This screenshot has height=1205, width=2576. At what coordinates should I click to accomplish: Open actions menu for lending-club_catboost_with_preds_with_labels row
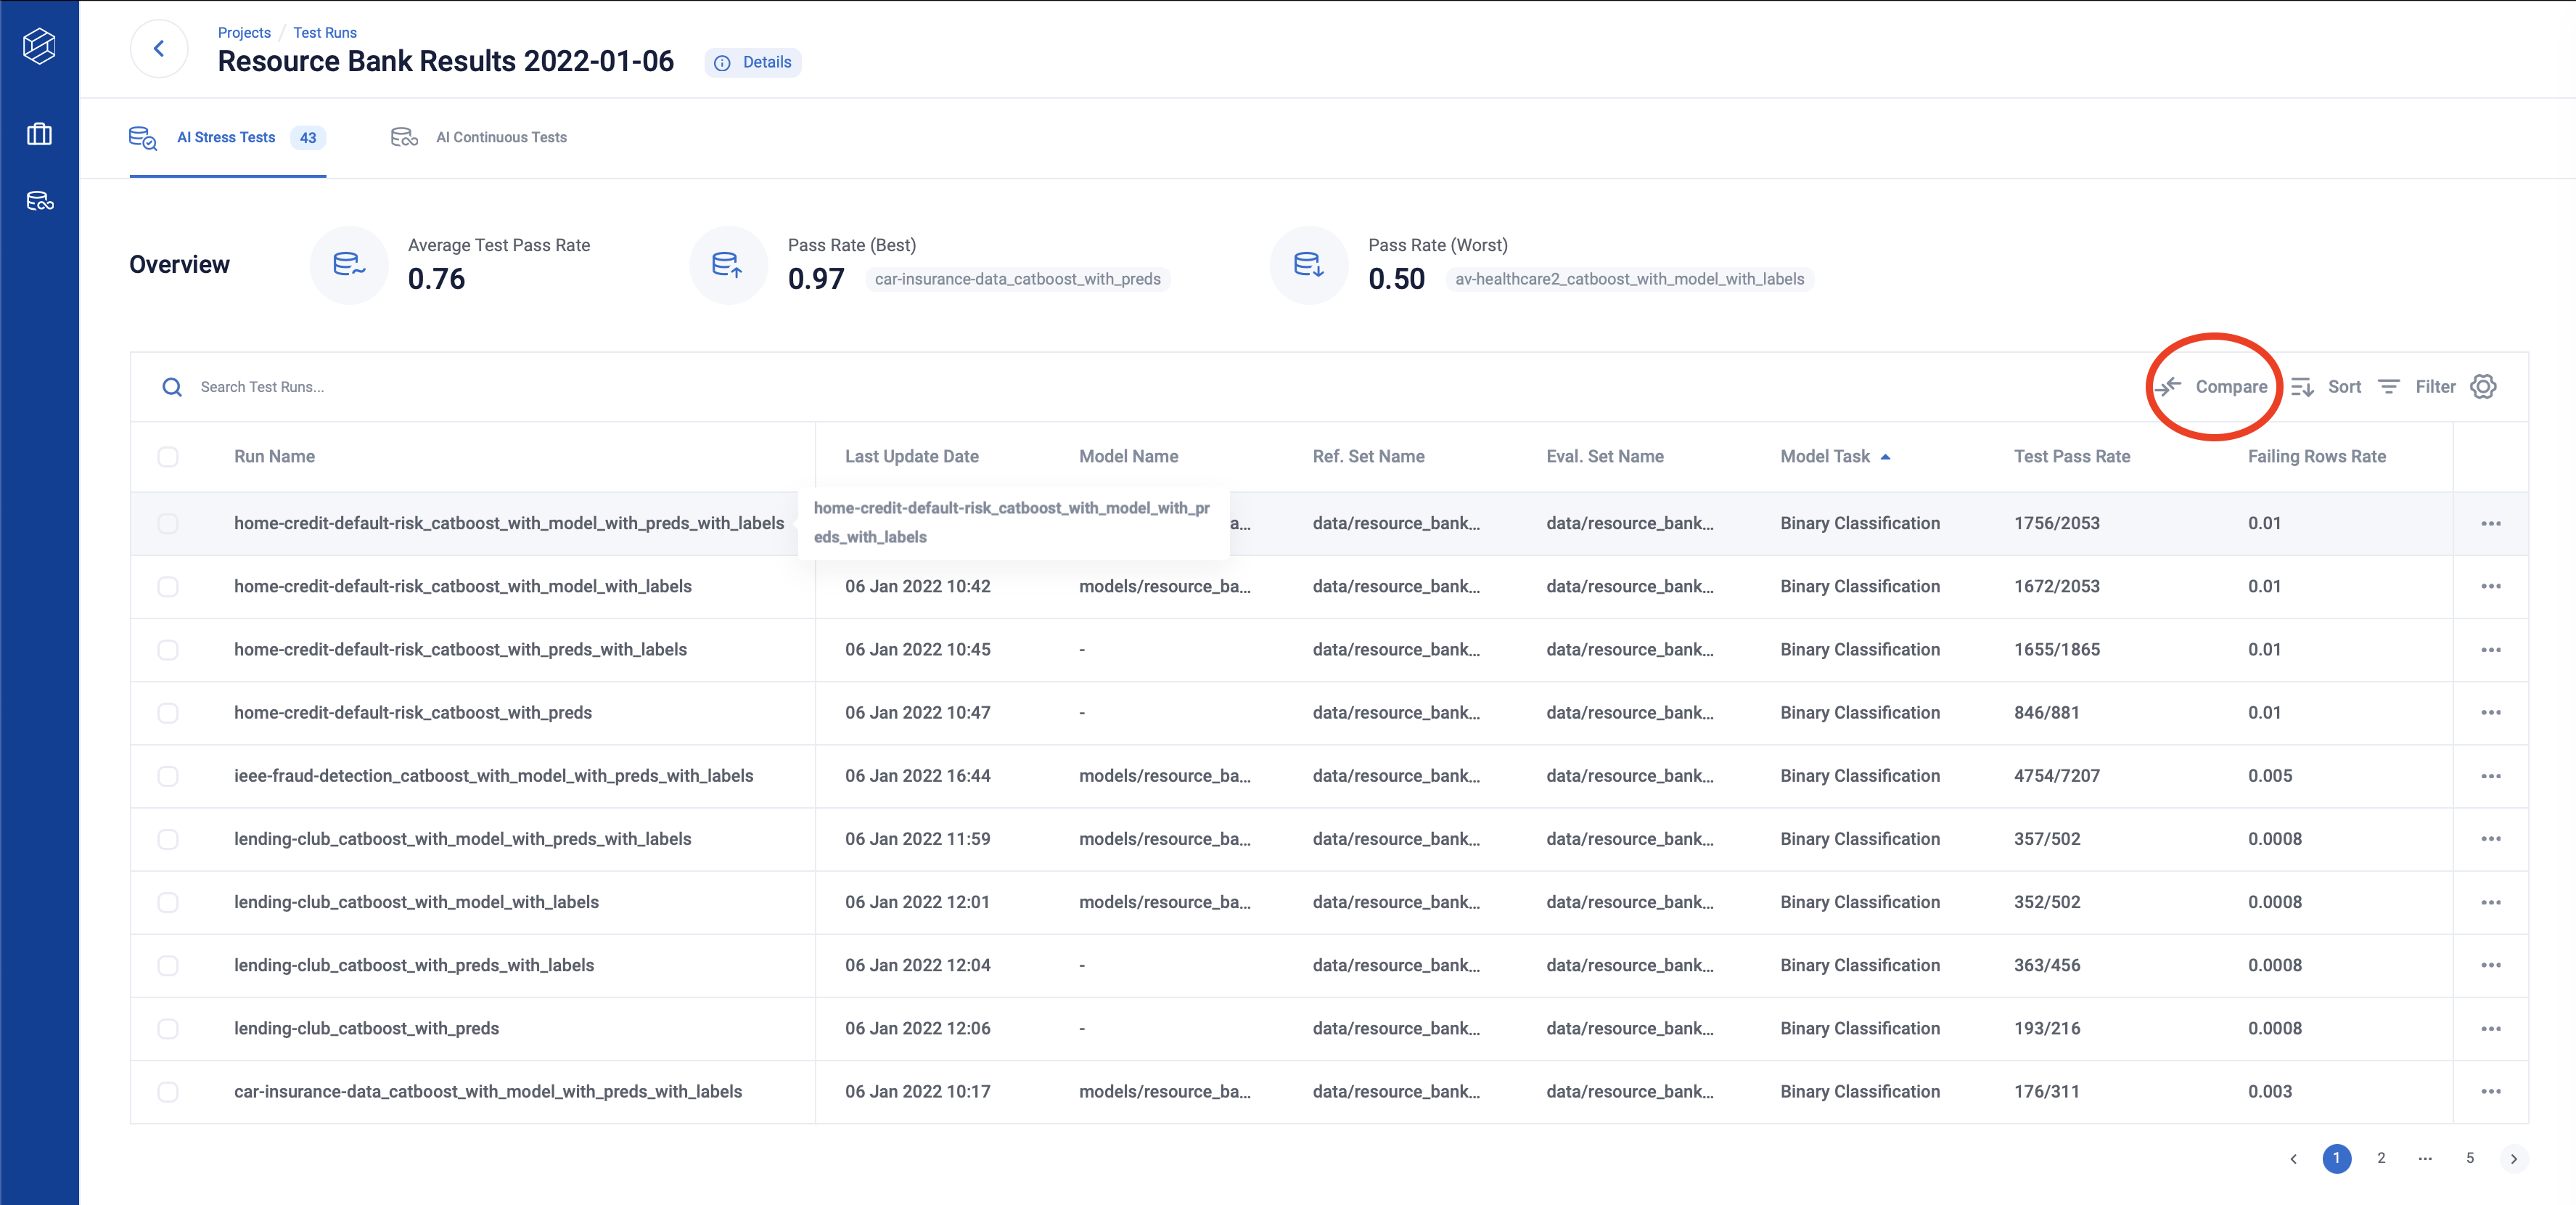[2491, 965]
